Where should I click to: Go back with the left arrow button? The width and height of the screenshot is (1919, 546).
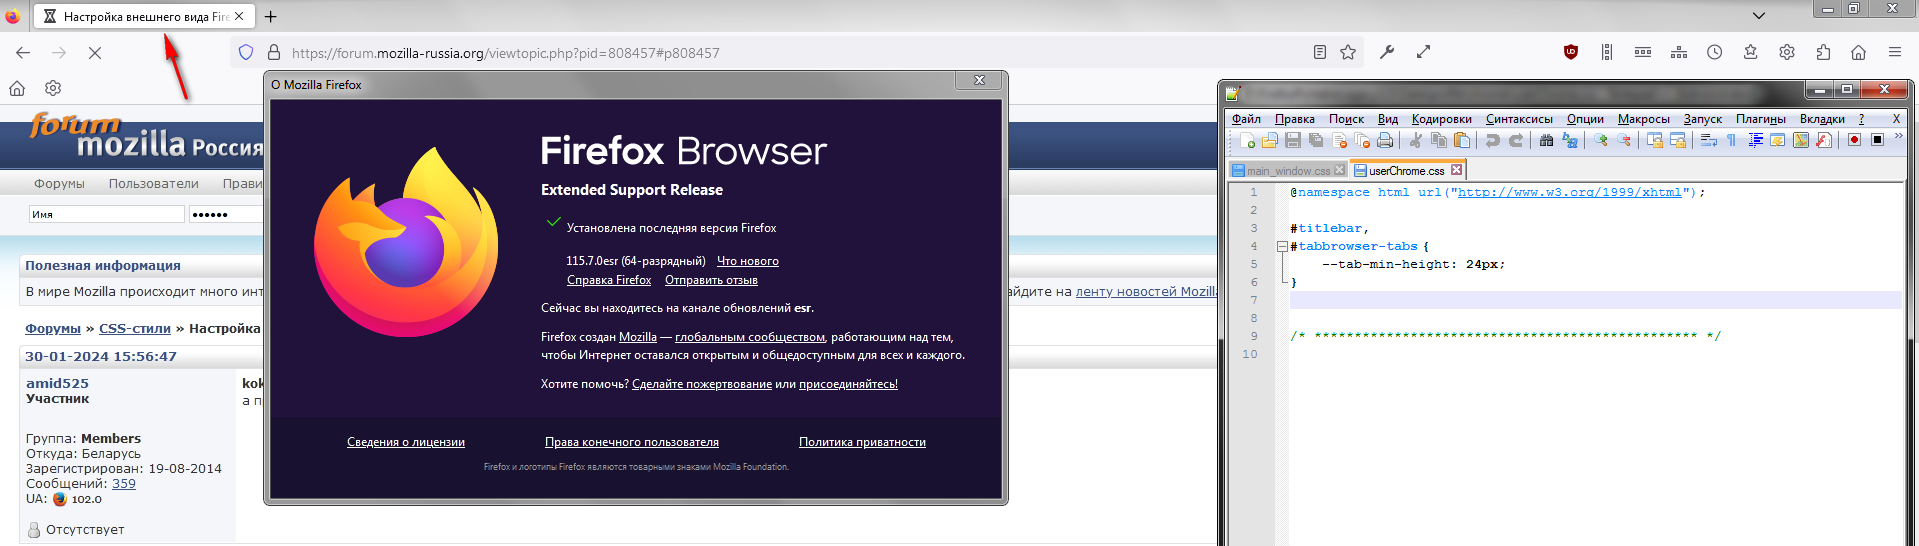click(23, 52)
